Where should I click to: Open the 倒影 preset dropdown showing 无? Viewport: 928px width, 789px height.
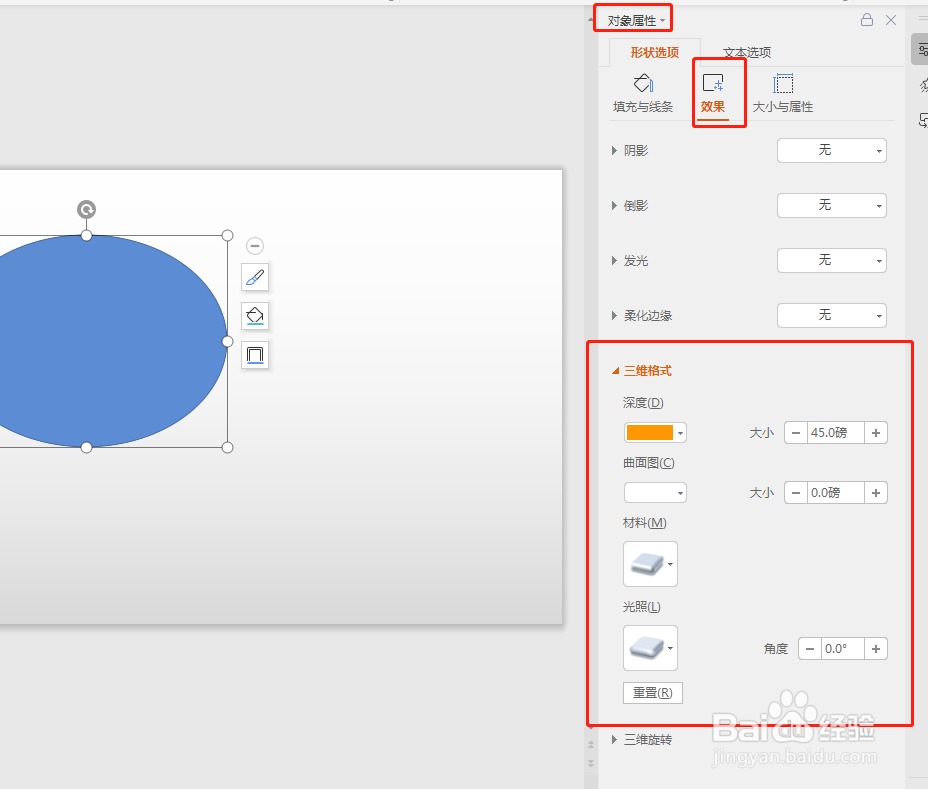832,205
